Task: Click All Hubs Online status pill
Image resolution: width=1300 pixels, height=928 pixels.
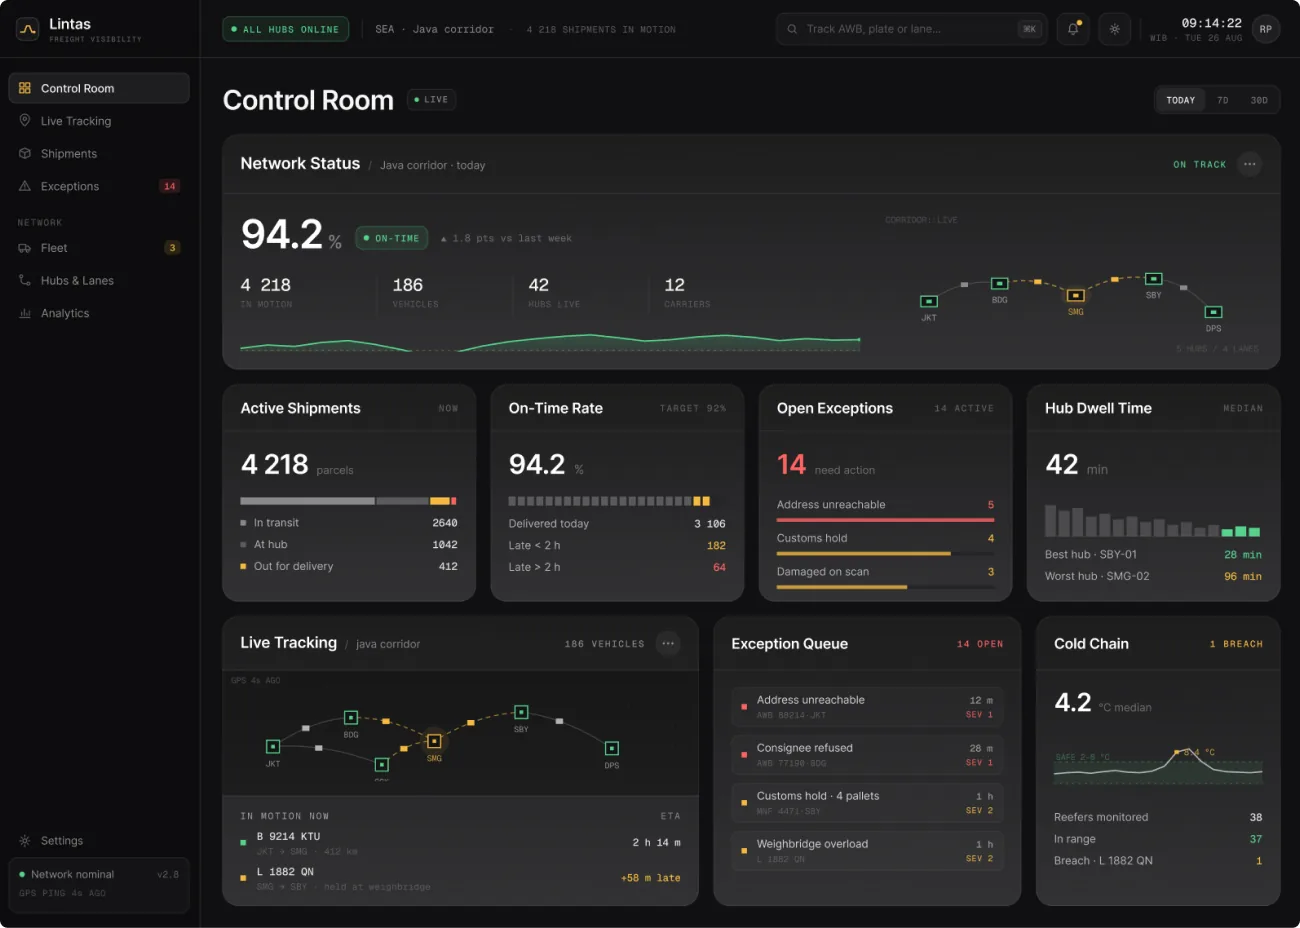Action: 285,29
